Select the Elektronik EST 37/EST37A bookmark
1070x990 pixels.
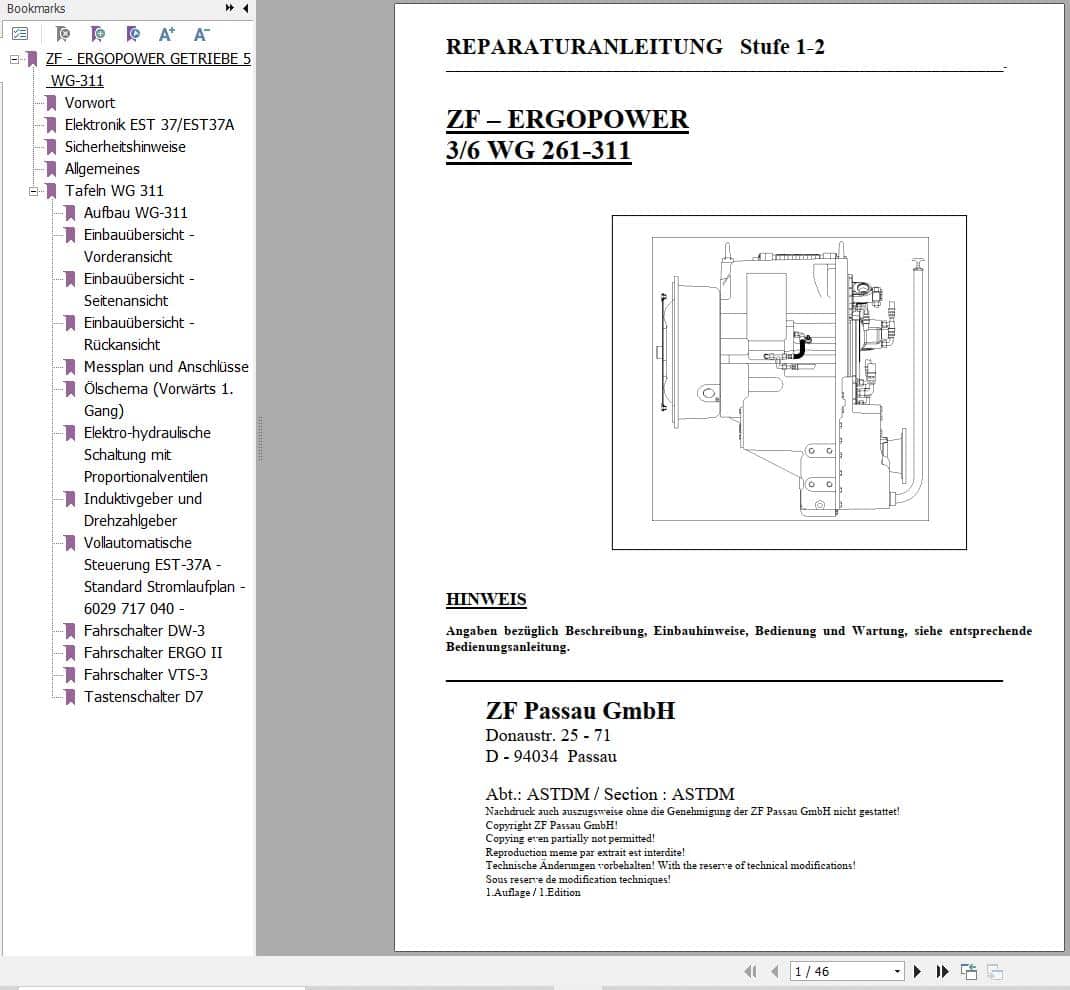point(149,125)
